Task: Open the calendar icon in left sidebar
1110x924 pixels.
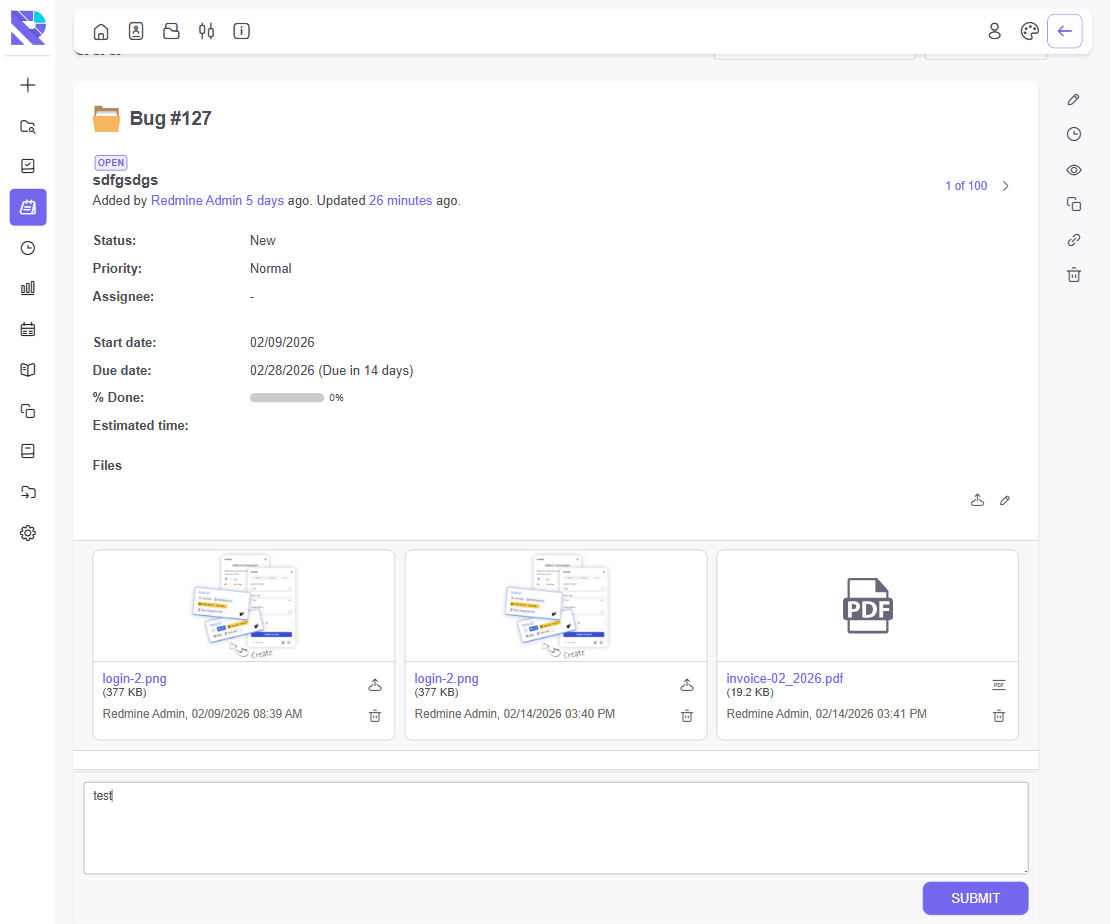Action: click(x=28, y=329)
